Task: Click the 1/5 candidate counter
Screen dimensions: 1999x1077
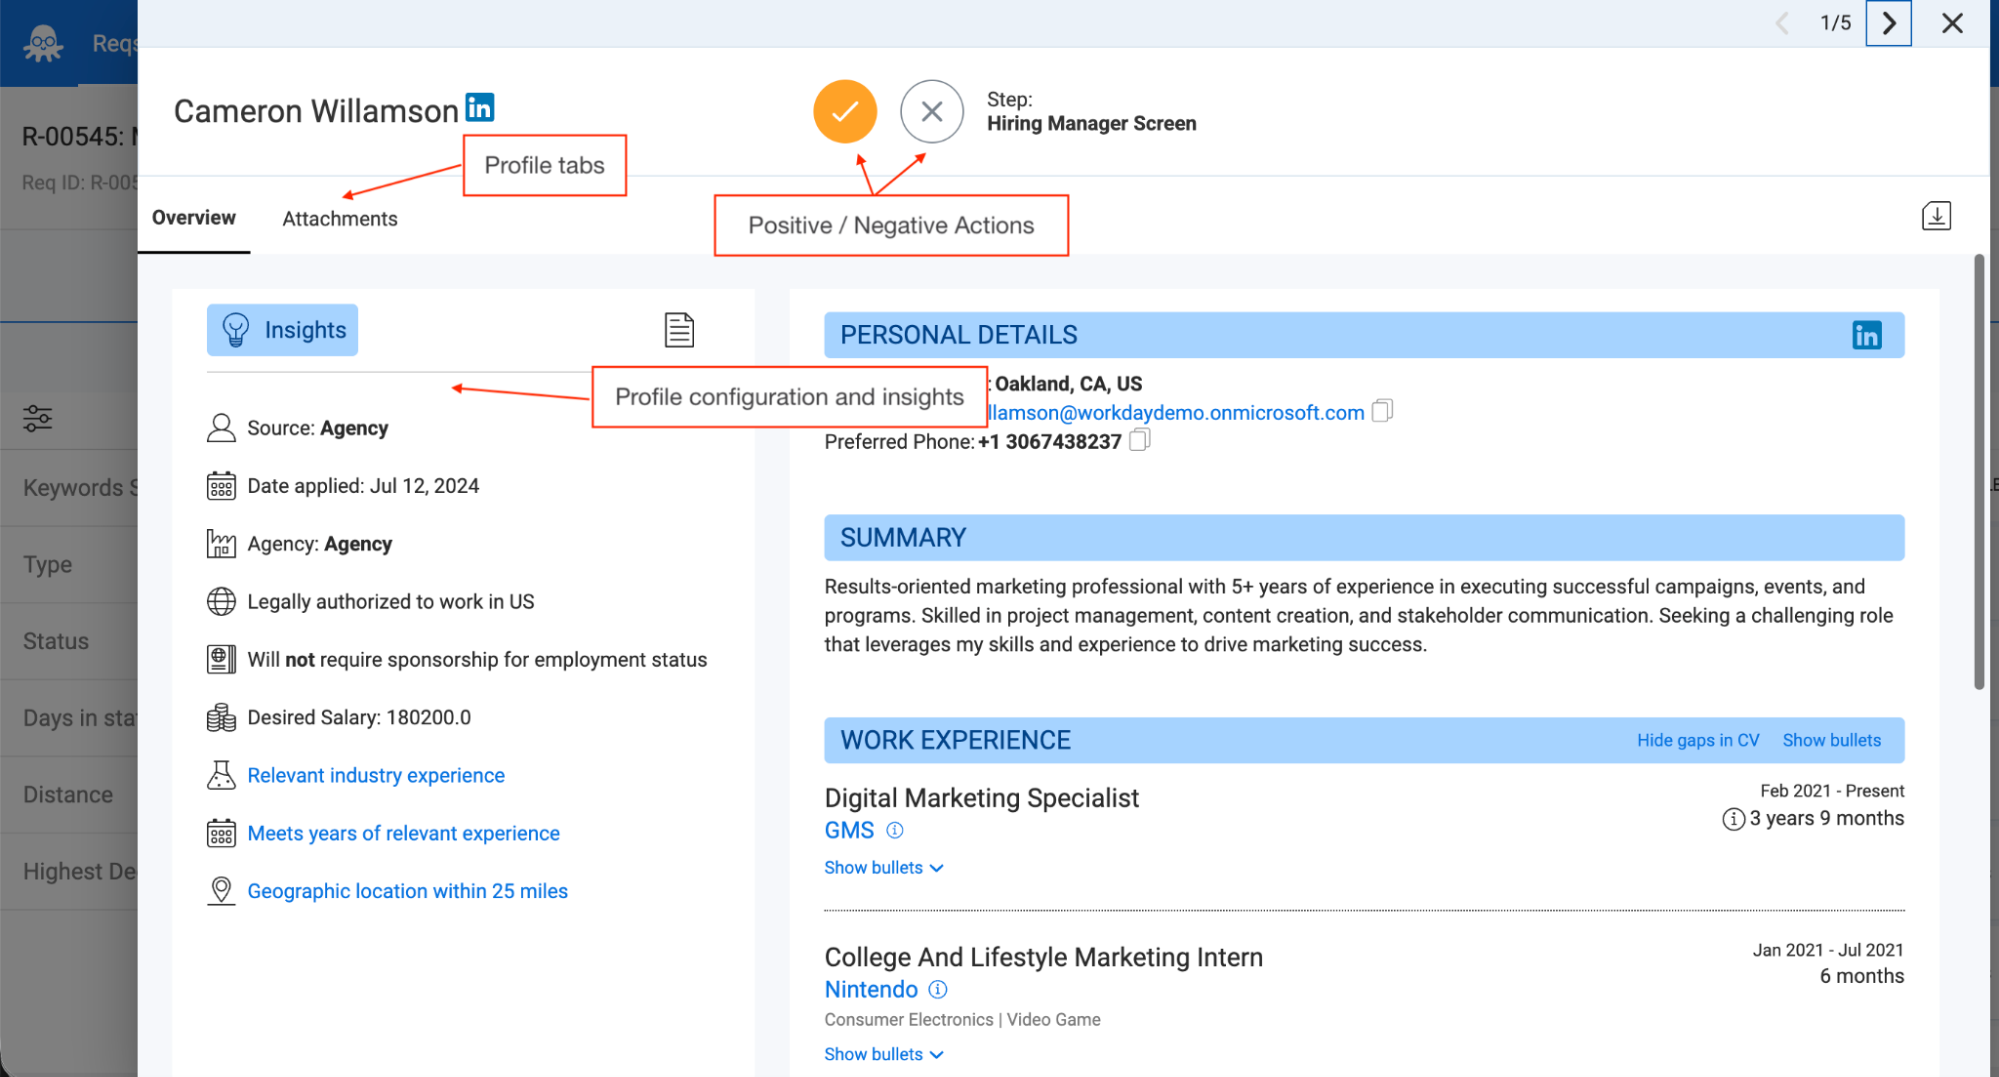Action: pos(1835,23)
